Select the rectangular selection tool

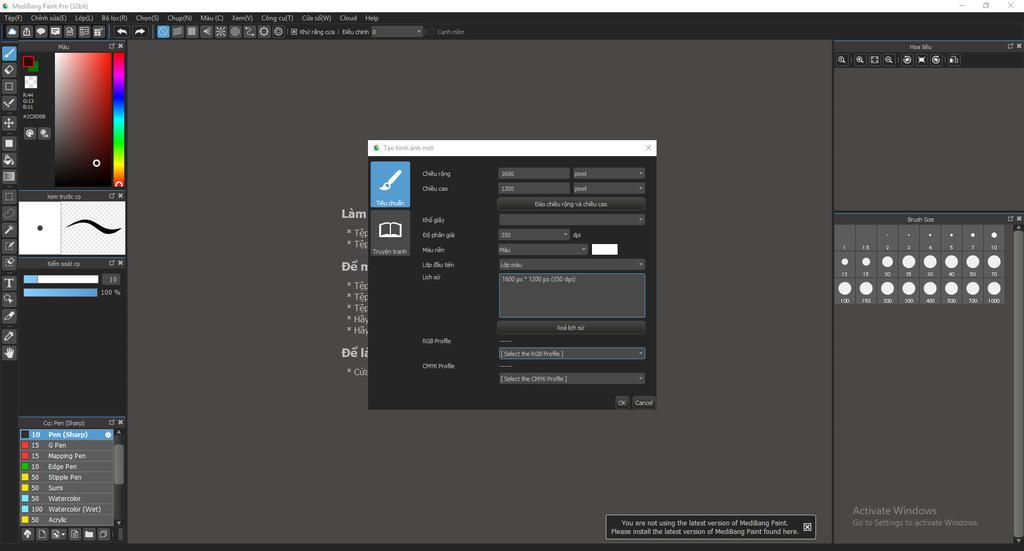coord(9,197)
